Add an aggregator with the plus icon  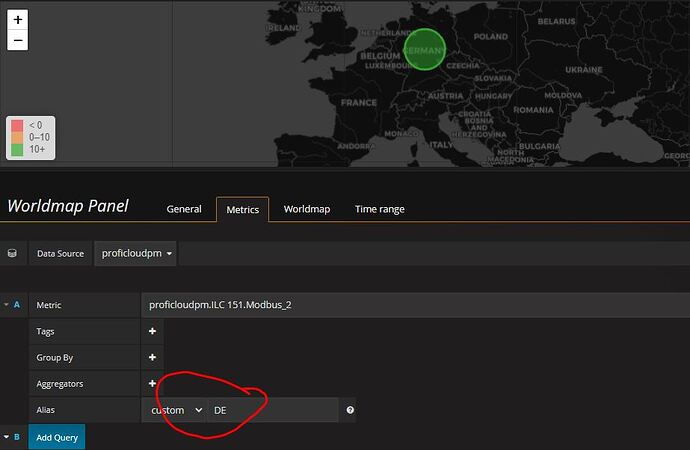(x=152, y=384)
